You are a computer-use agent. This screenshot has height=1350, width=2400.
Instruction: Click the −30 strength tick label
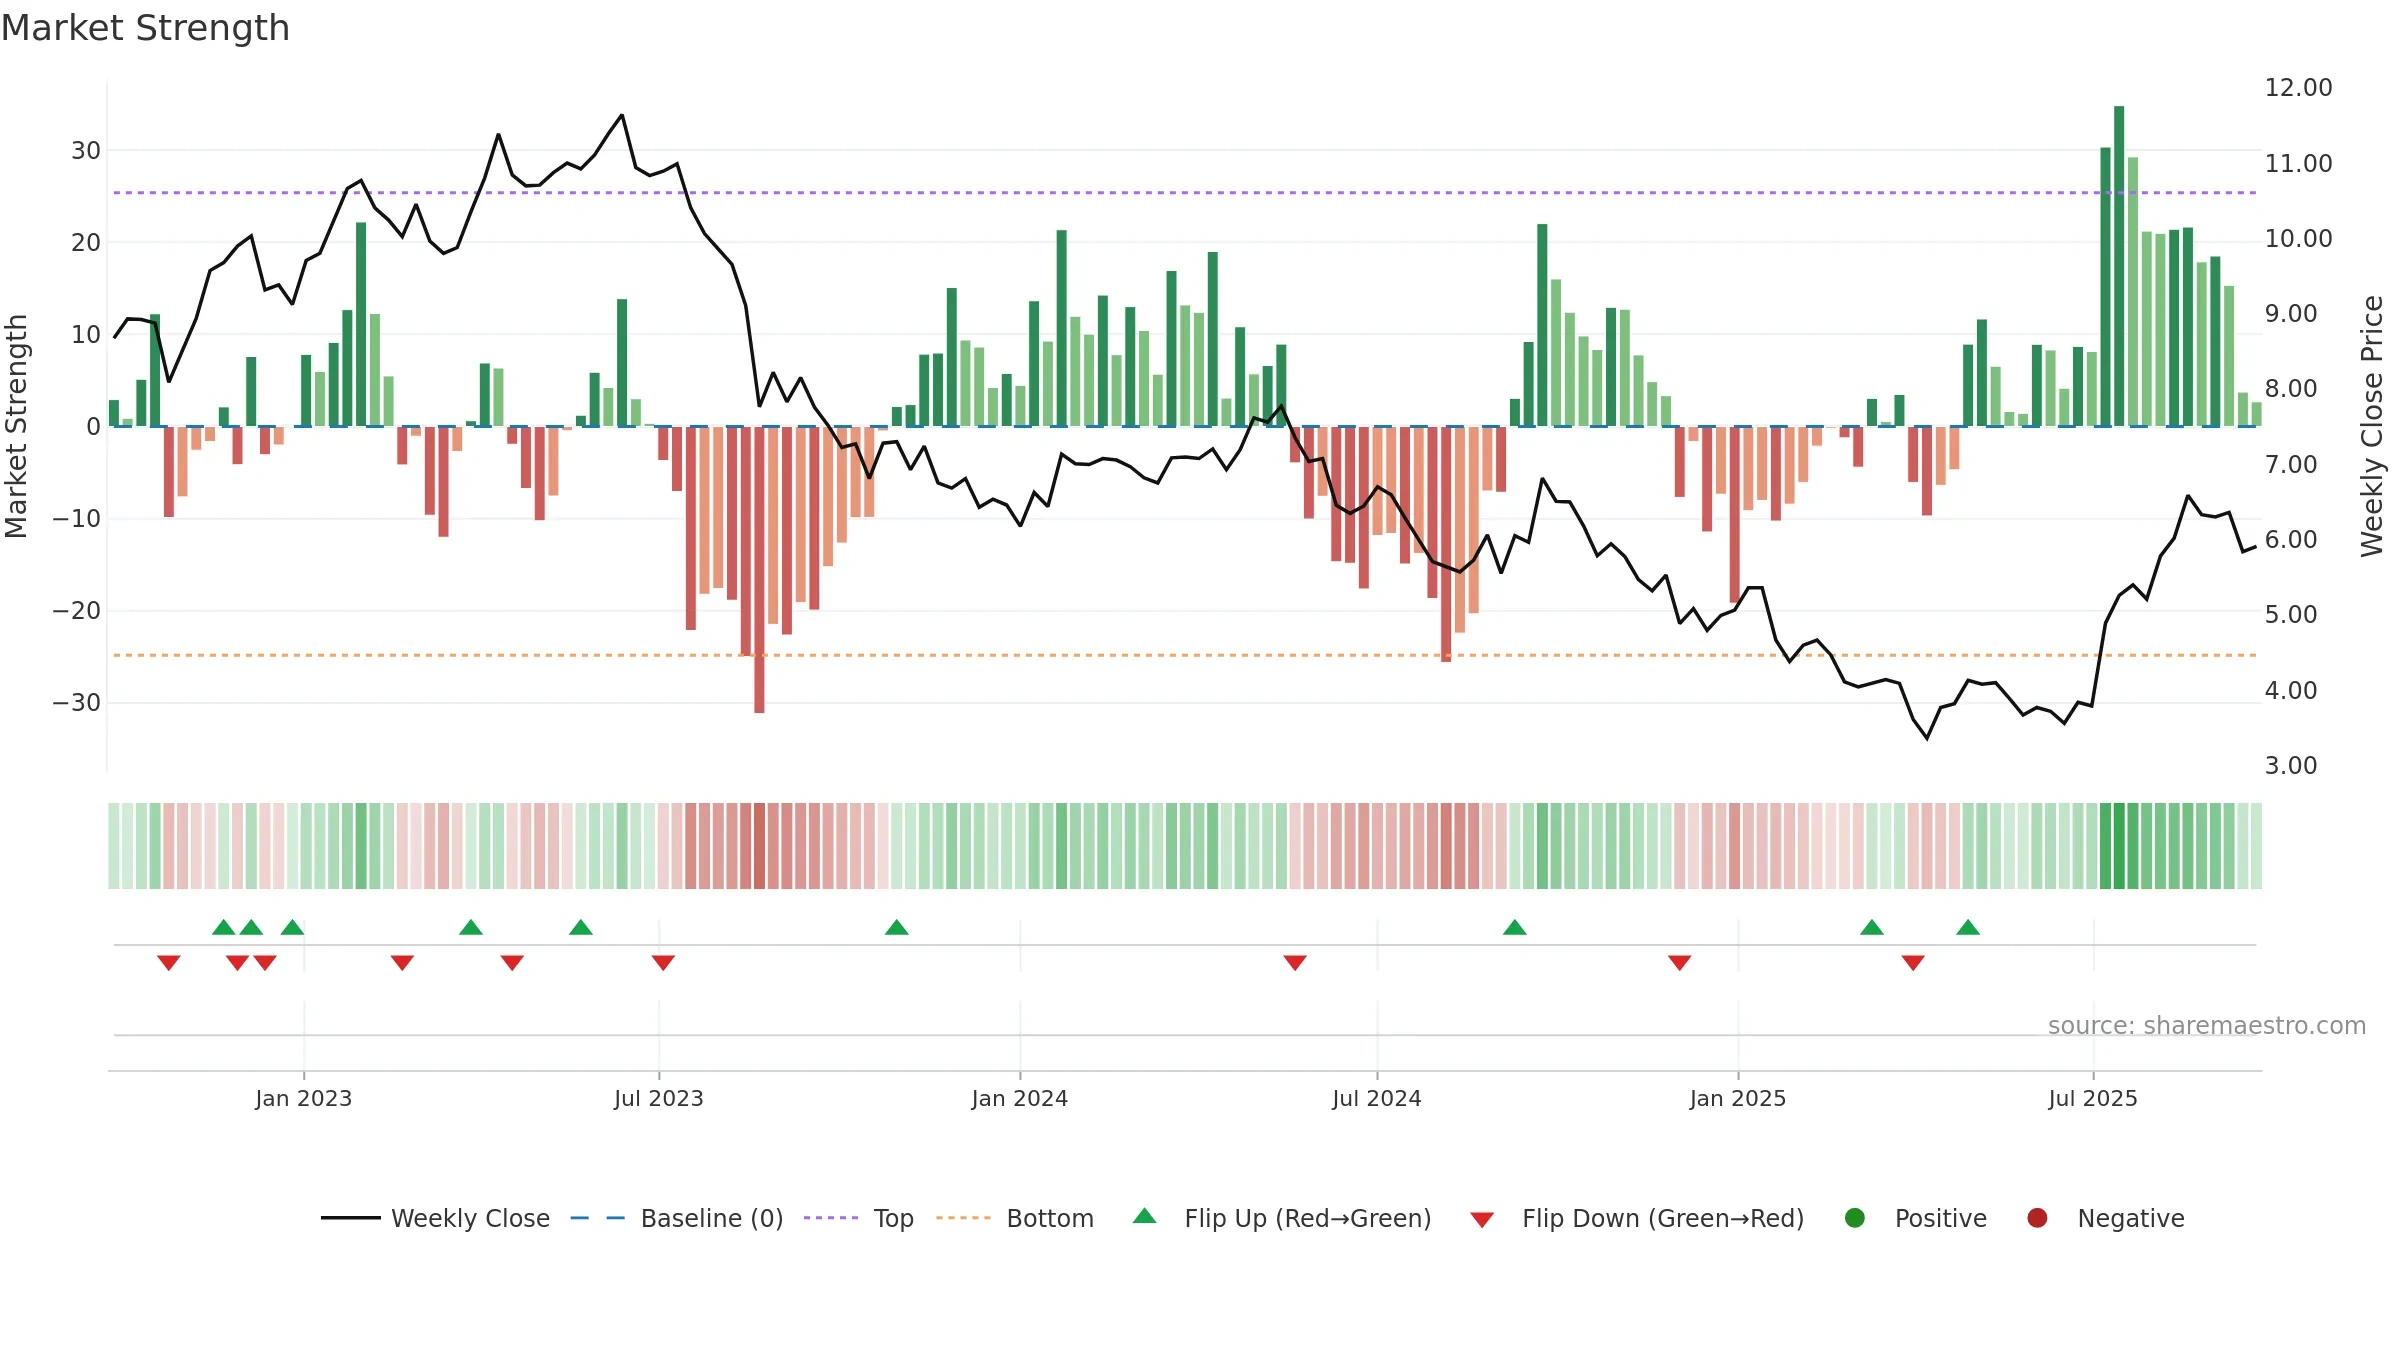click(77, 702)
